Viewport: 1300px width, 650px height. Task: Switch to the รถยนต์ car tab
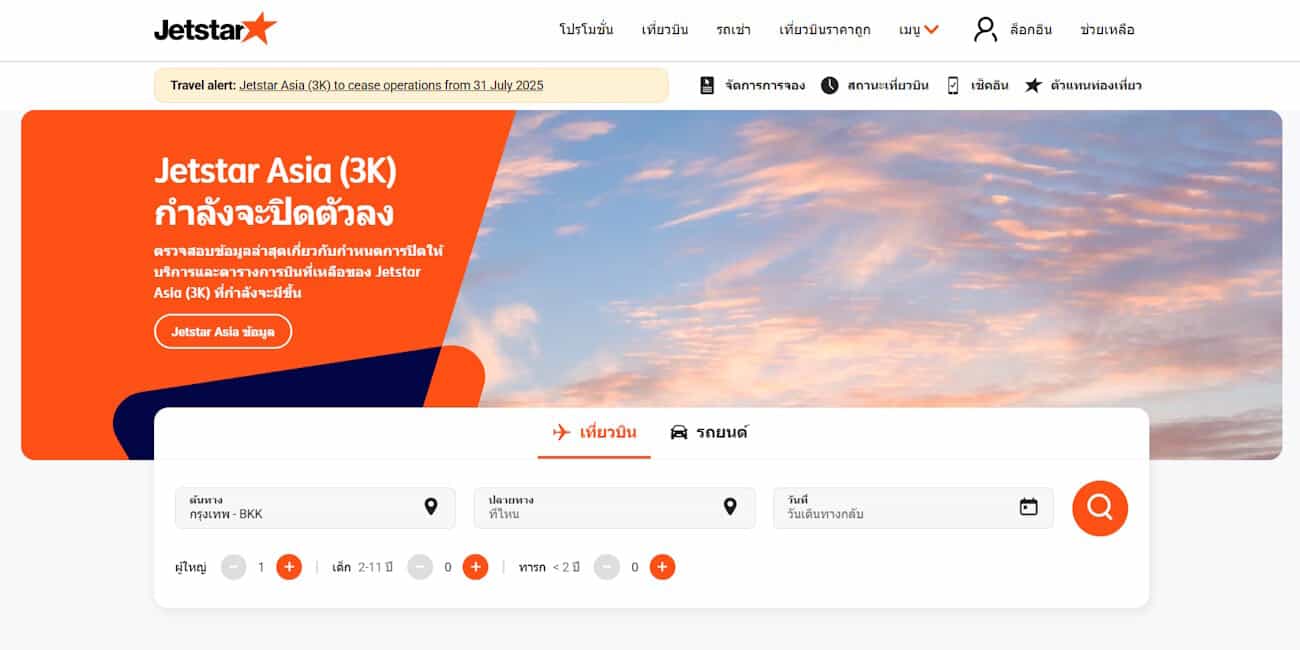(x=709, y=432)
